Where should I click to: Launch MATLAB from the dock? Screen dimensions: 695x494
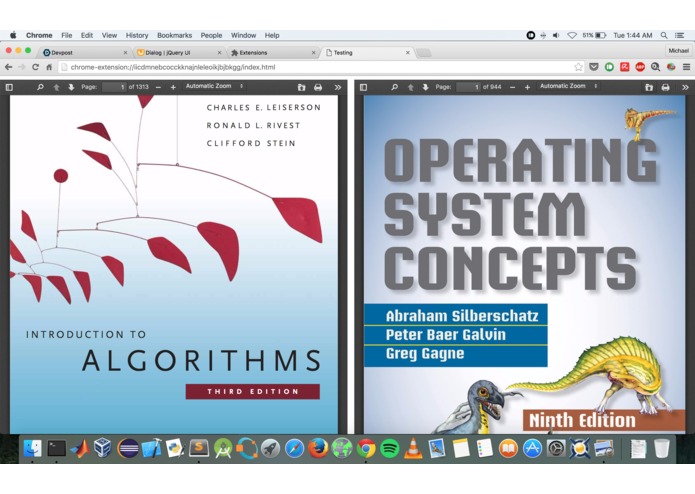tap(80, 448)
